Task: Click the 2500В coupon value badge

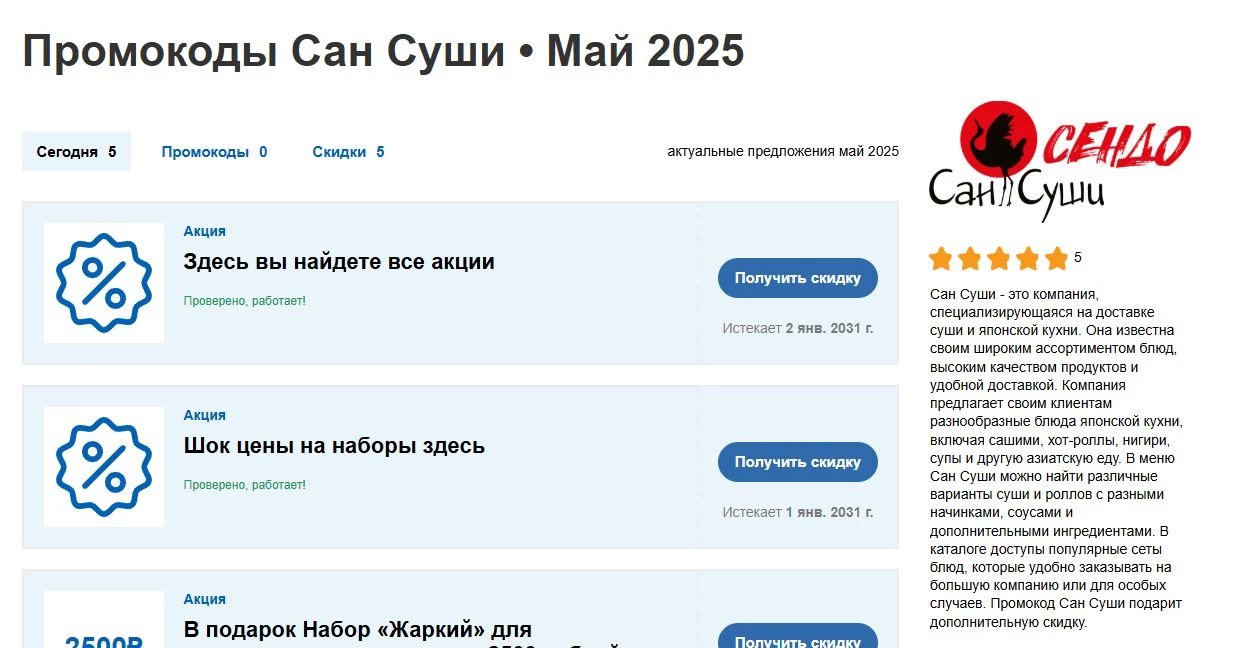Action: 103,639
